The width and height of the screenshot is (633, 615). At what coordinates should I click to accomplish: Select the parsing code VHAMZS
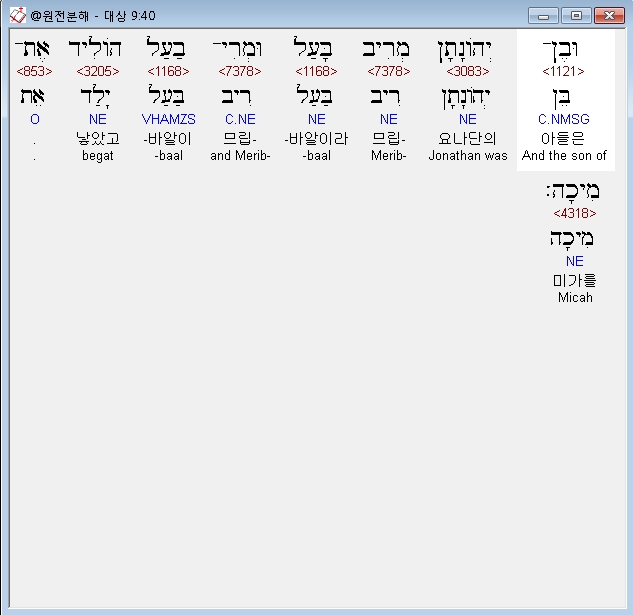point(168,119)
